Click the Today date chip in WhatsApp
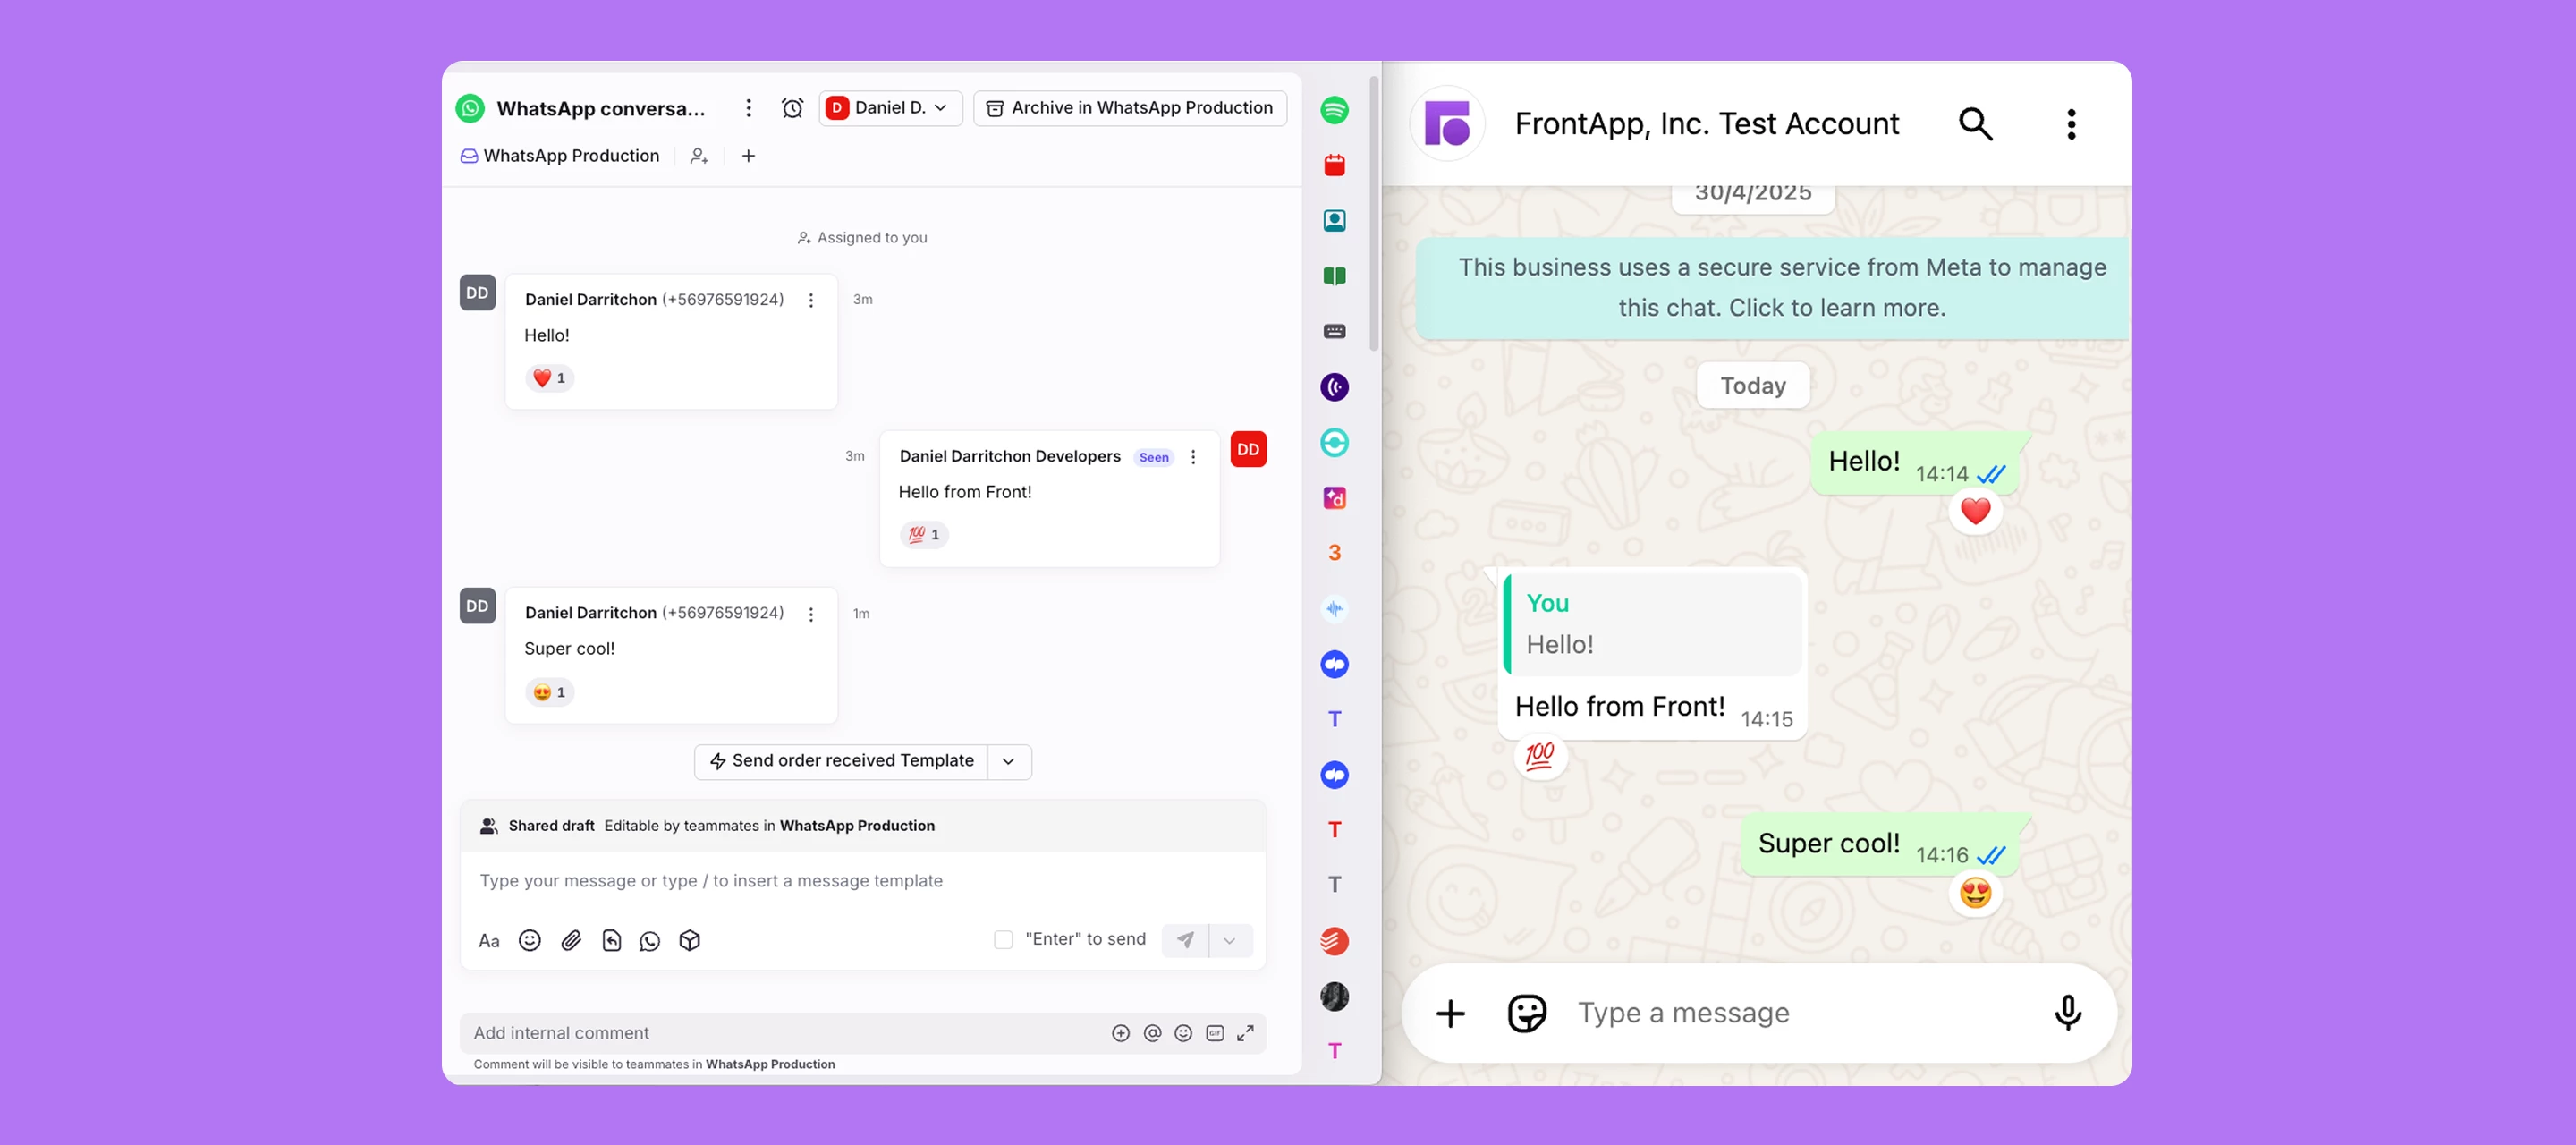2576x1145 pixels. (x=1753, y=386)
